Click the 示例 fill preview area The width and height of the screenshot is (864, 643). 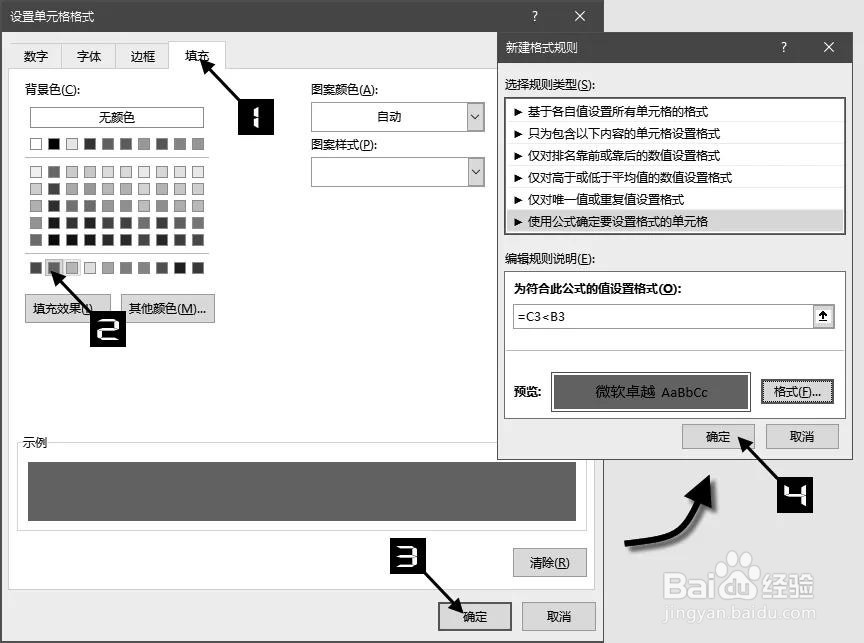[x=302, y=491]
